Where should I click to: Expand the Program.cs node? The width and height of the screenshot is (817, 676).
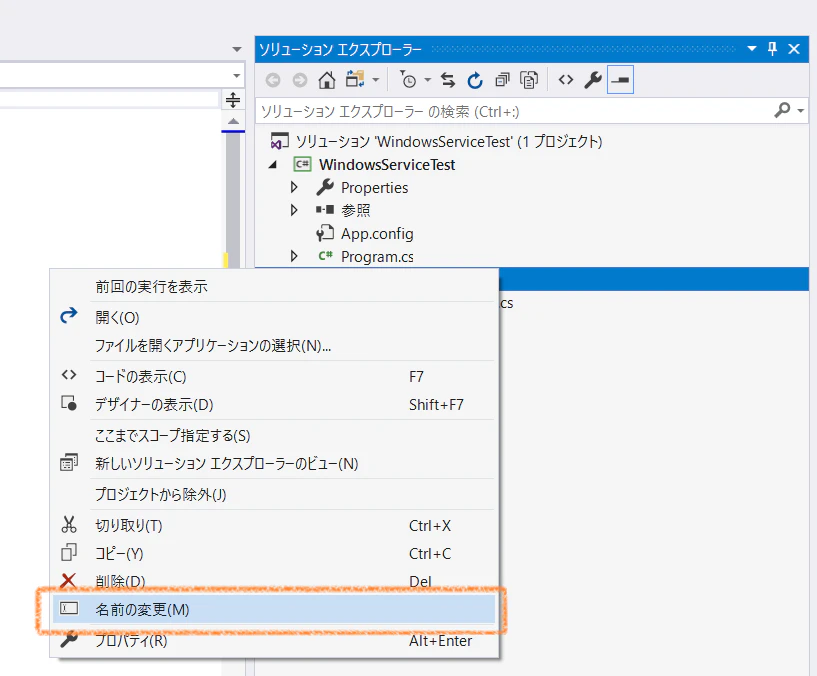coord(294,256)
